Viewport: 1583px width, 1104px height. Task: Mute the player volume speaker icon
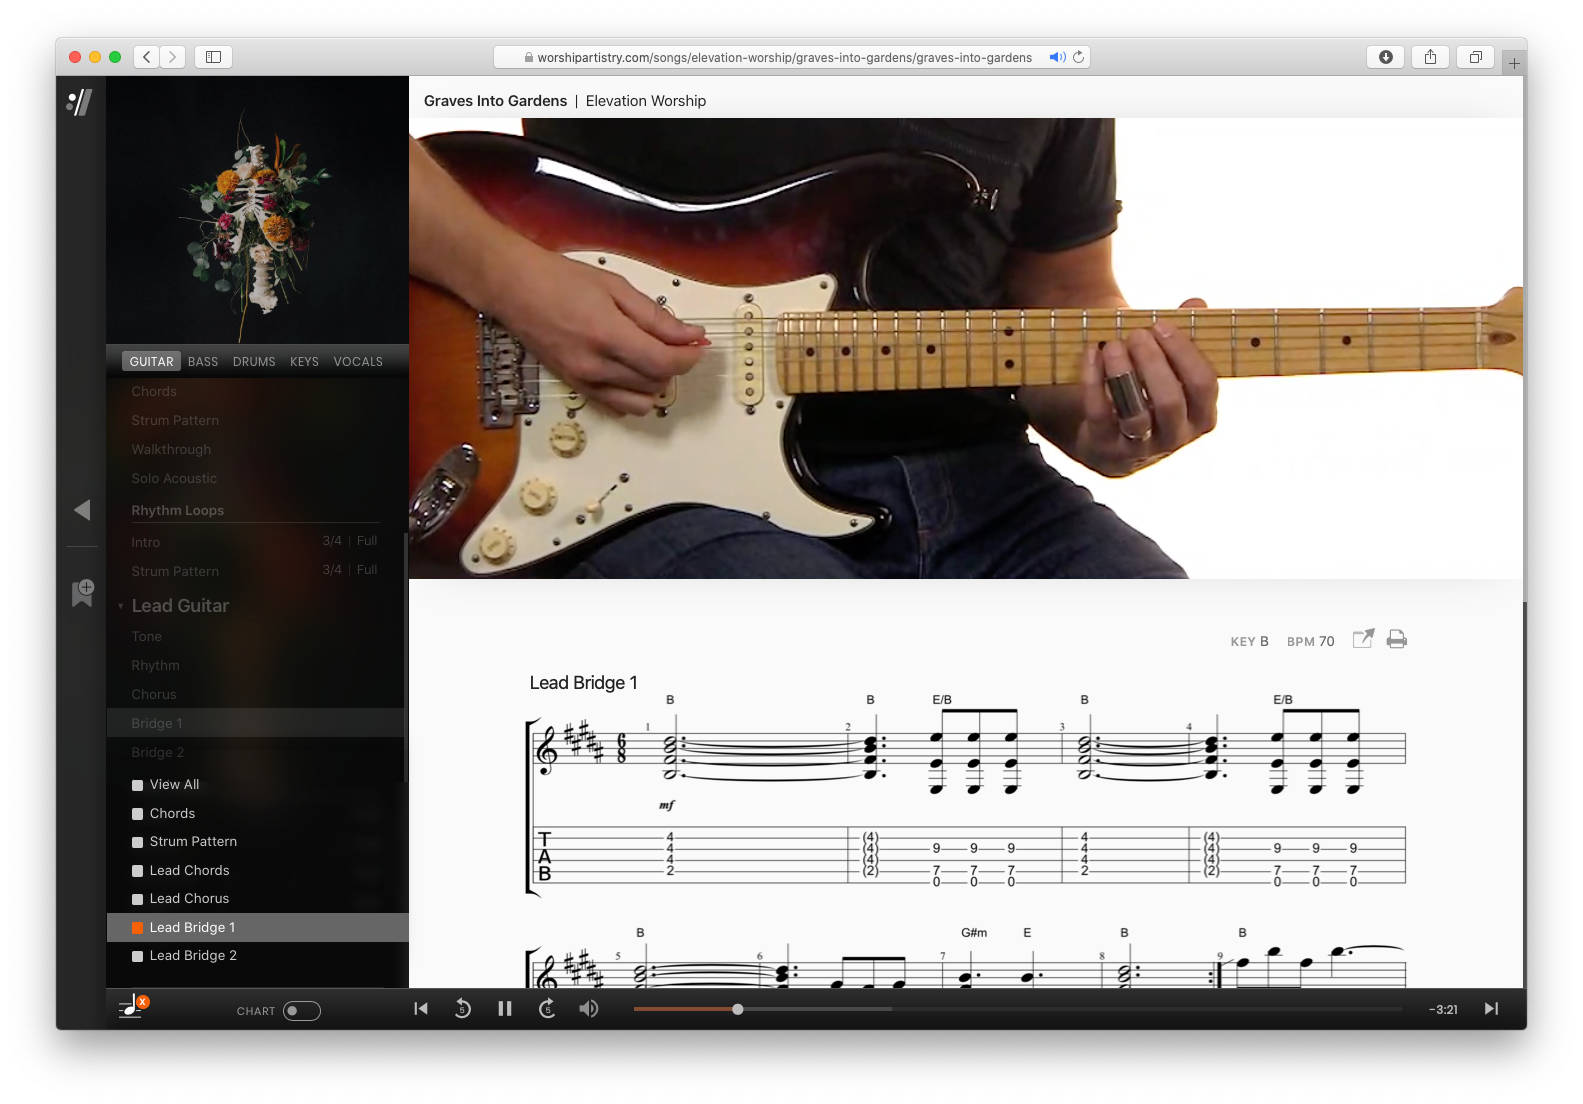[589, 1009]
